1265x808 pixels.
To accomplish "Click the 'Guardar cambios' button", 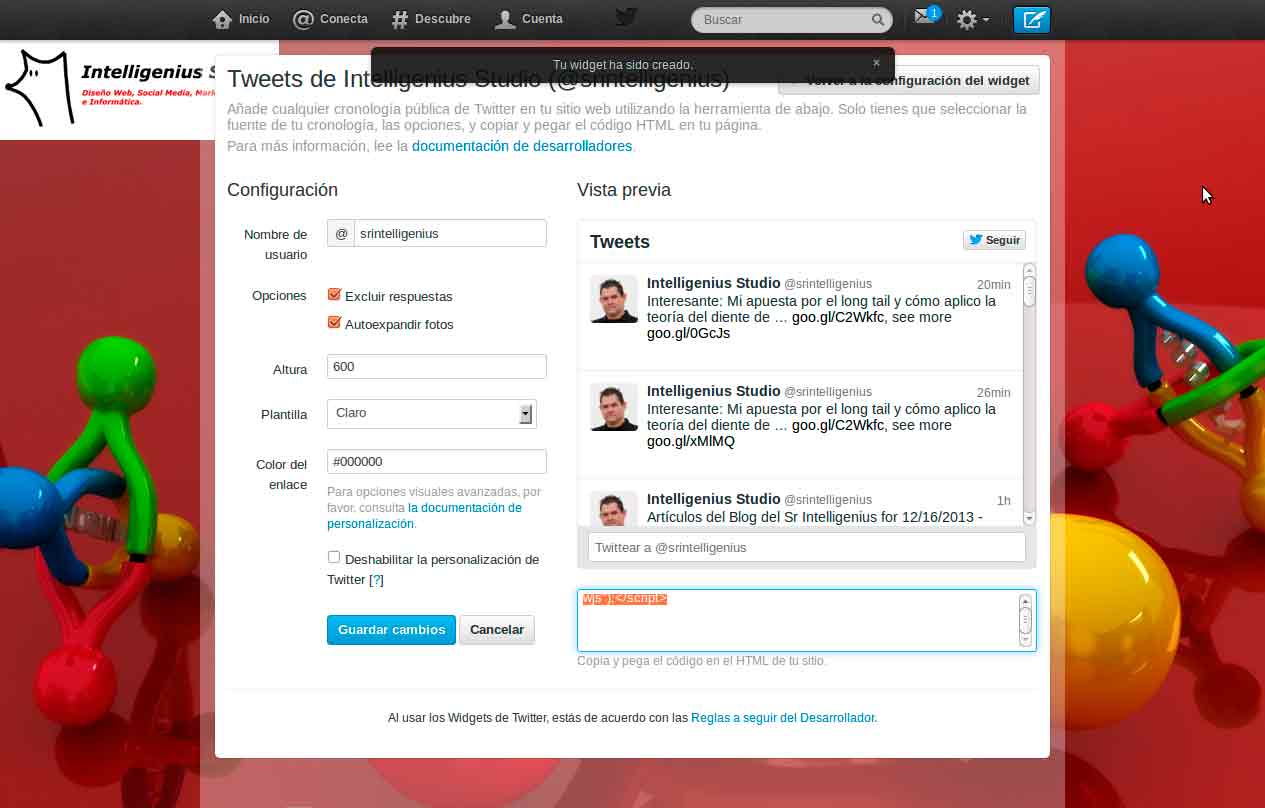I will click(x=391, y=629).
